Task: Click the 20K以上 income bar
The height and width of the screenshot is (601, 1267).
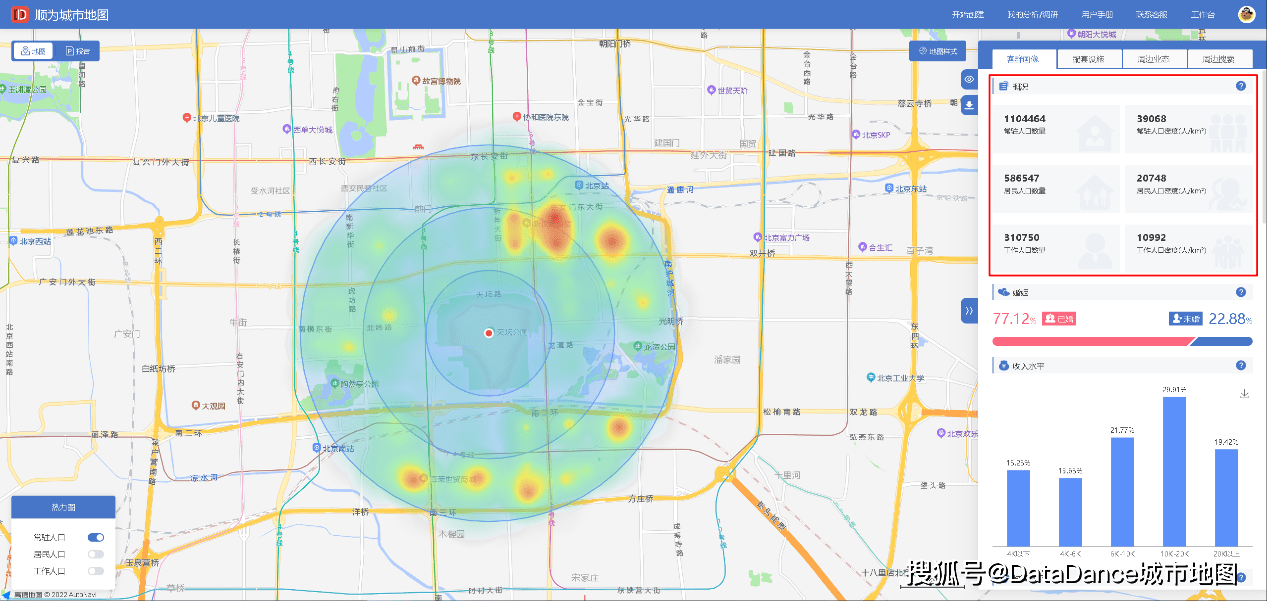Action: (x=1227, y=497)
